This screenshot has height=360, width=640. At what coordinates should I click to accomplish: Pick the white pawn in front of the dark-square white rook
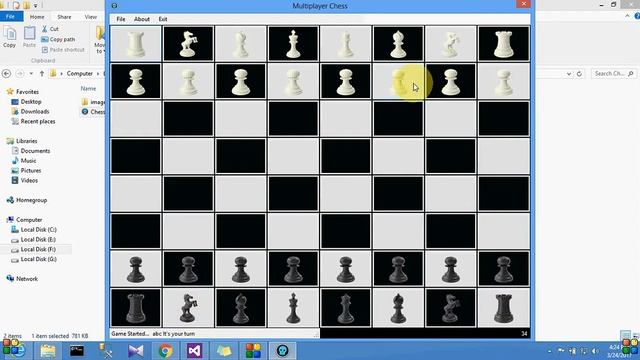point(504,81)
